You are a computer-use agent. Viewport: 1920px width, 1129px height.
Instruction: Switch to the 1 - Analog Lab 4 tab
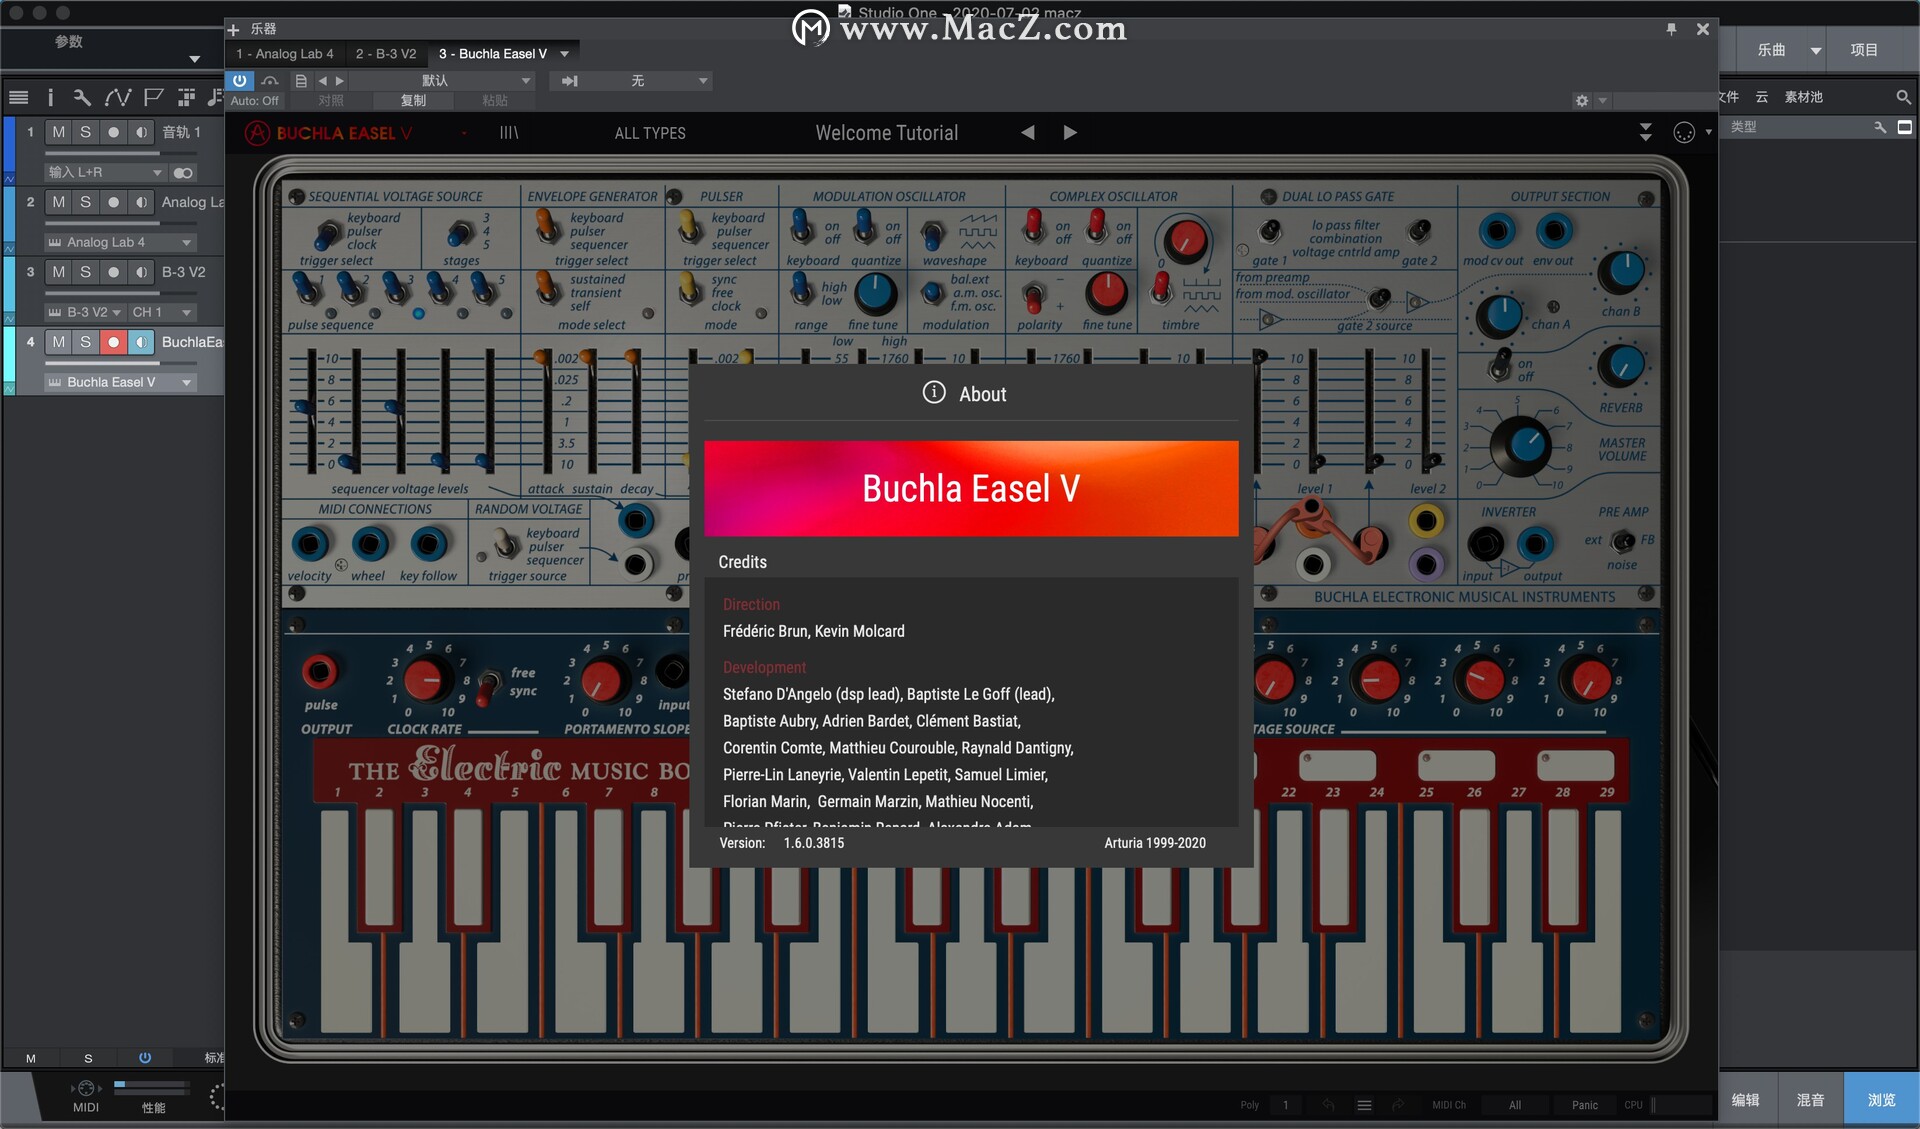point(285,54)
